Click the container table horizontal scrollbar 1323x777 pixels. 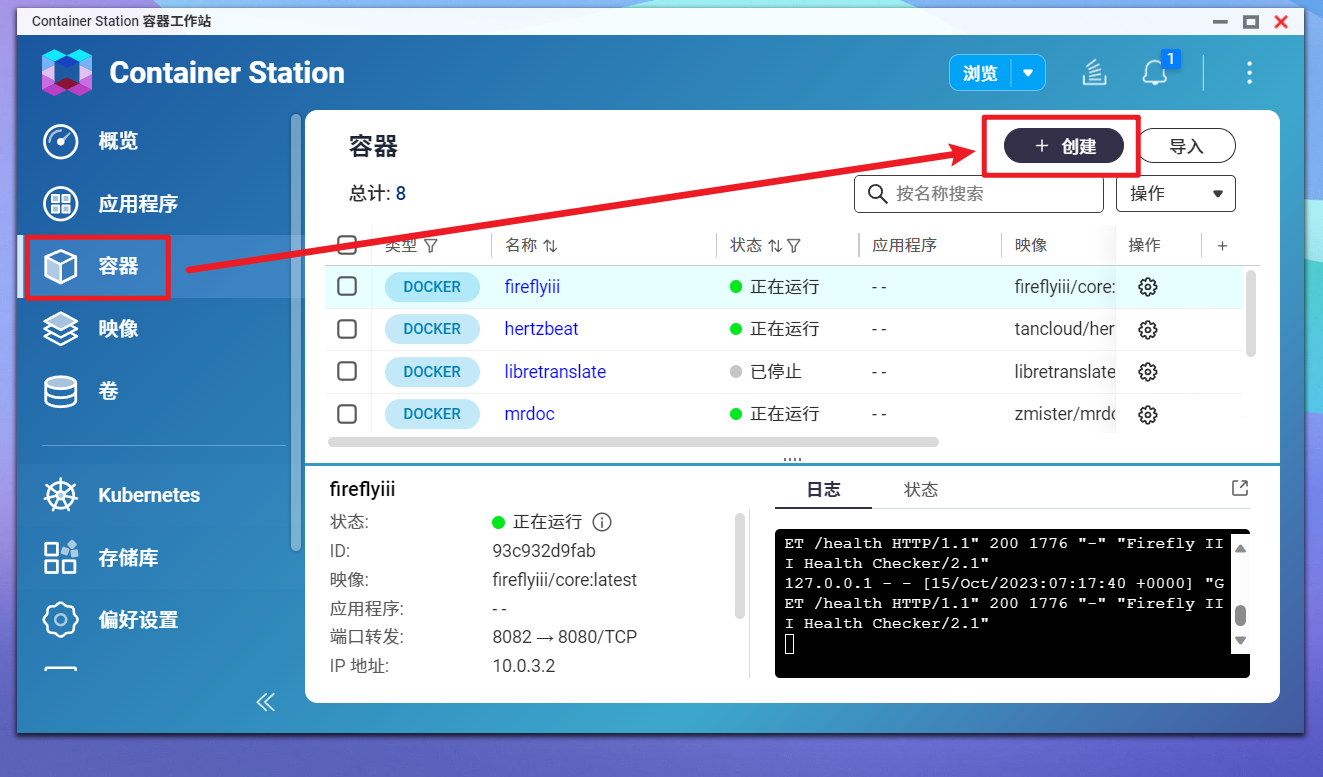pos(633,441)
